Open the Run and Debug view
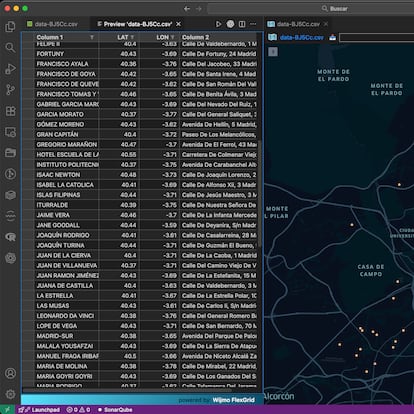The height and width of the screenshot is (414, 414). [10, 69]
